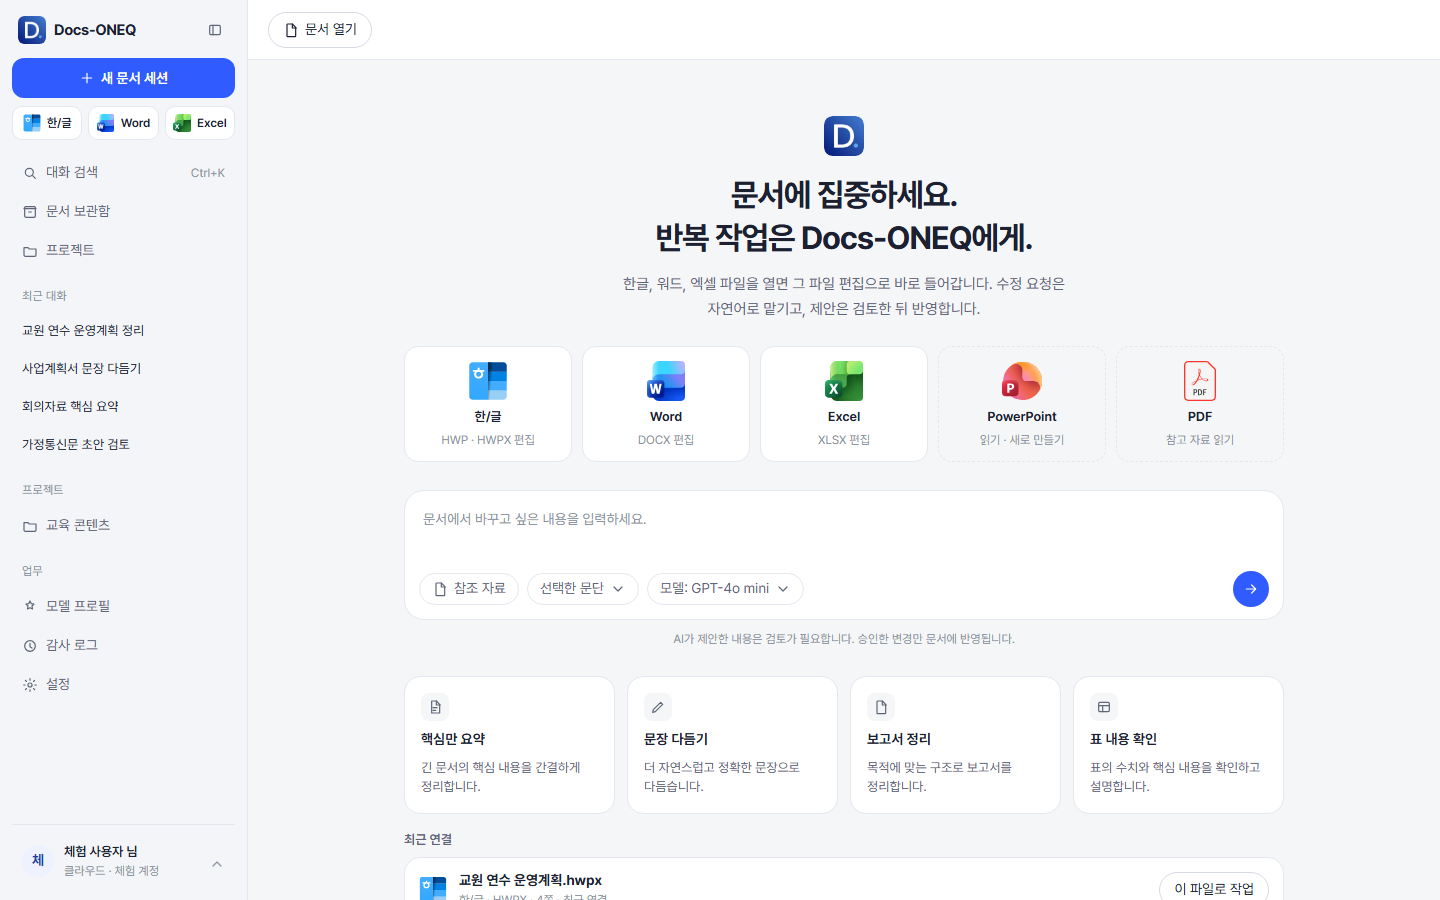Image resolution: width=1440 pixels, height=900 pixels.
Task: Open 대화 검색 search
Action: tap(123, 172)
